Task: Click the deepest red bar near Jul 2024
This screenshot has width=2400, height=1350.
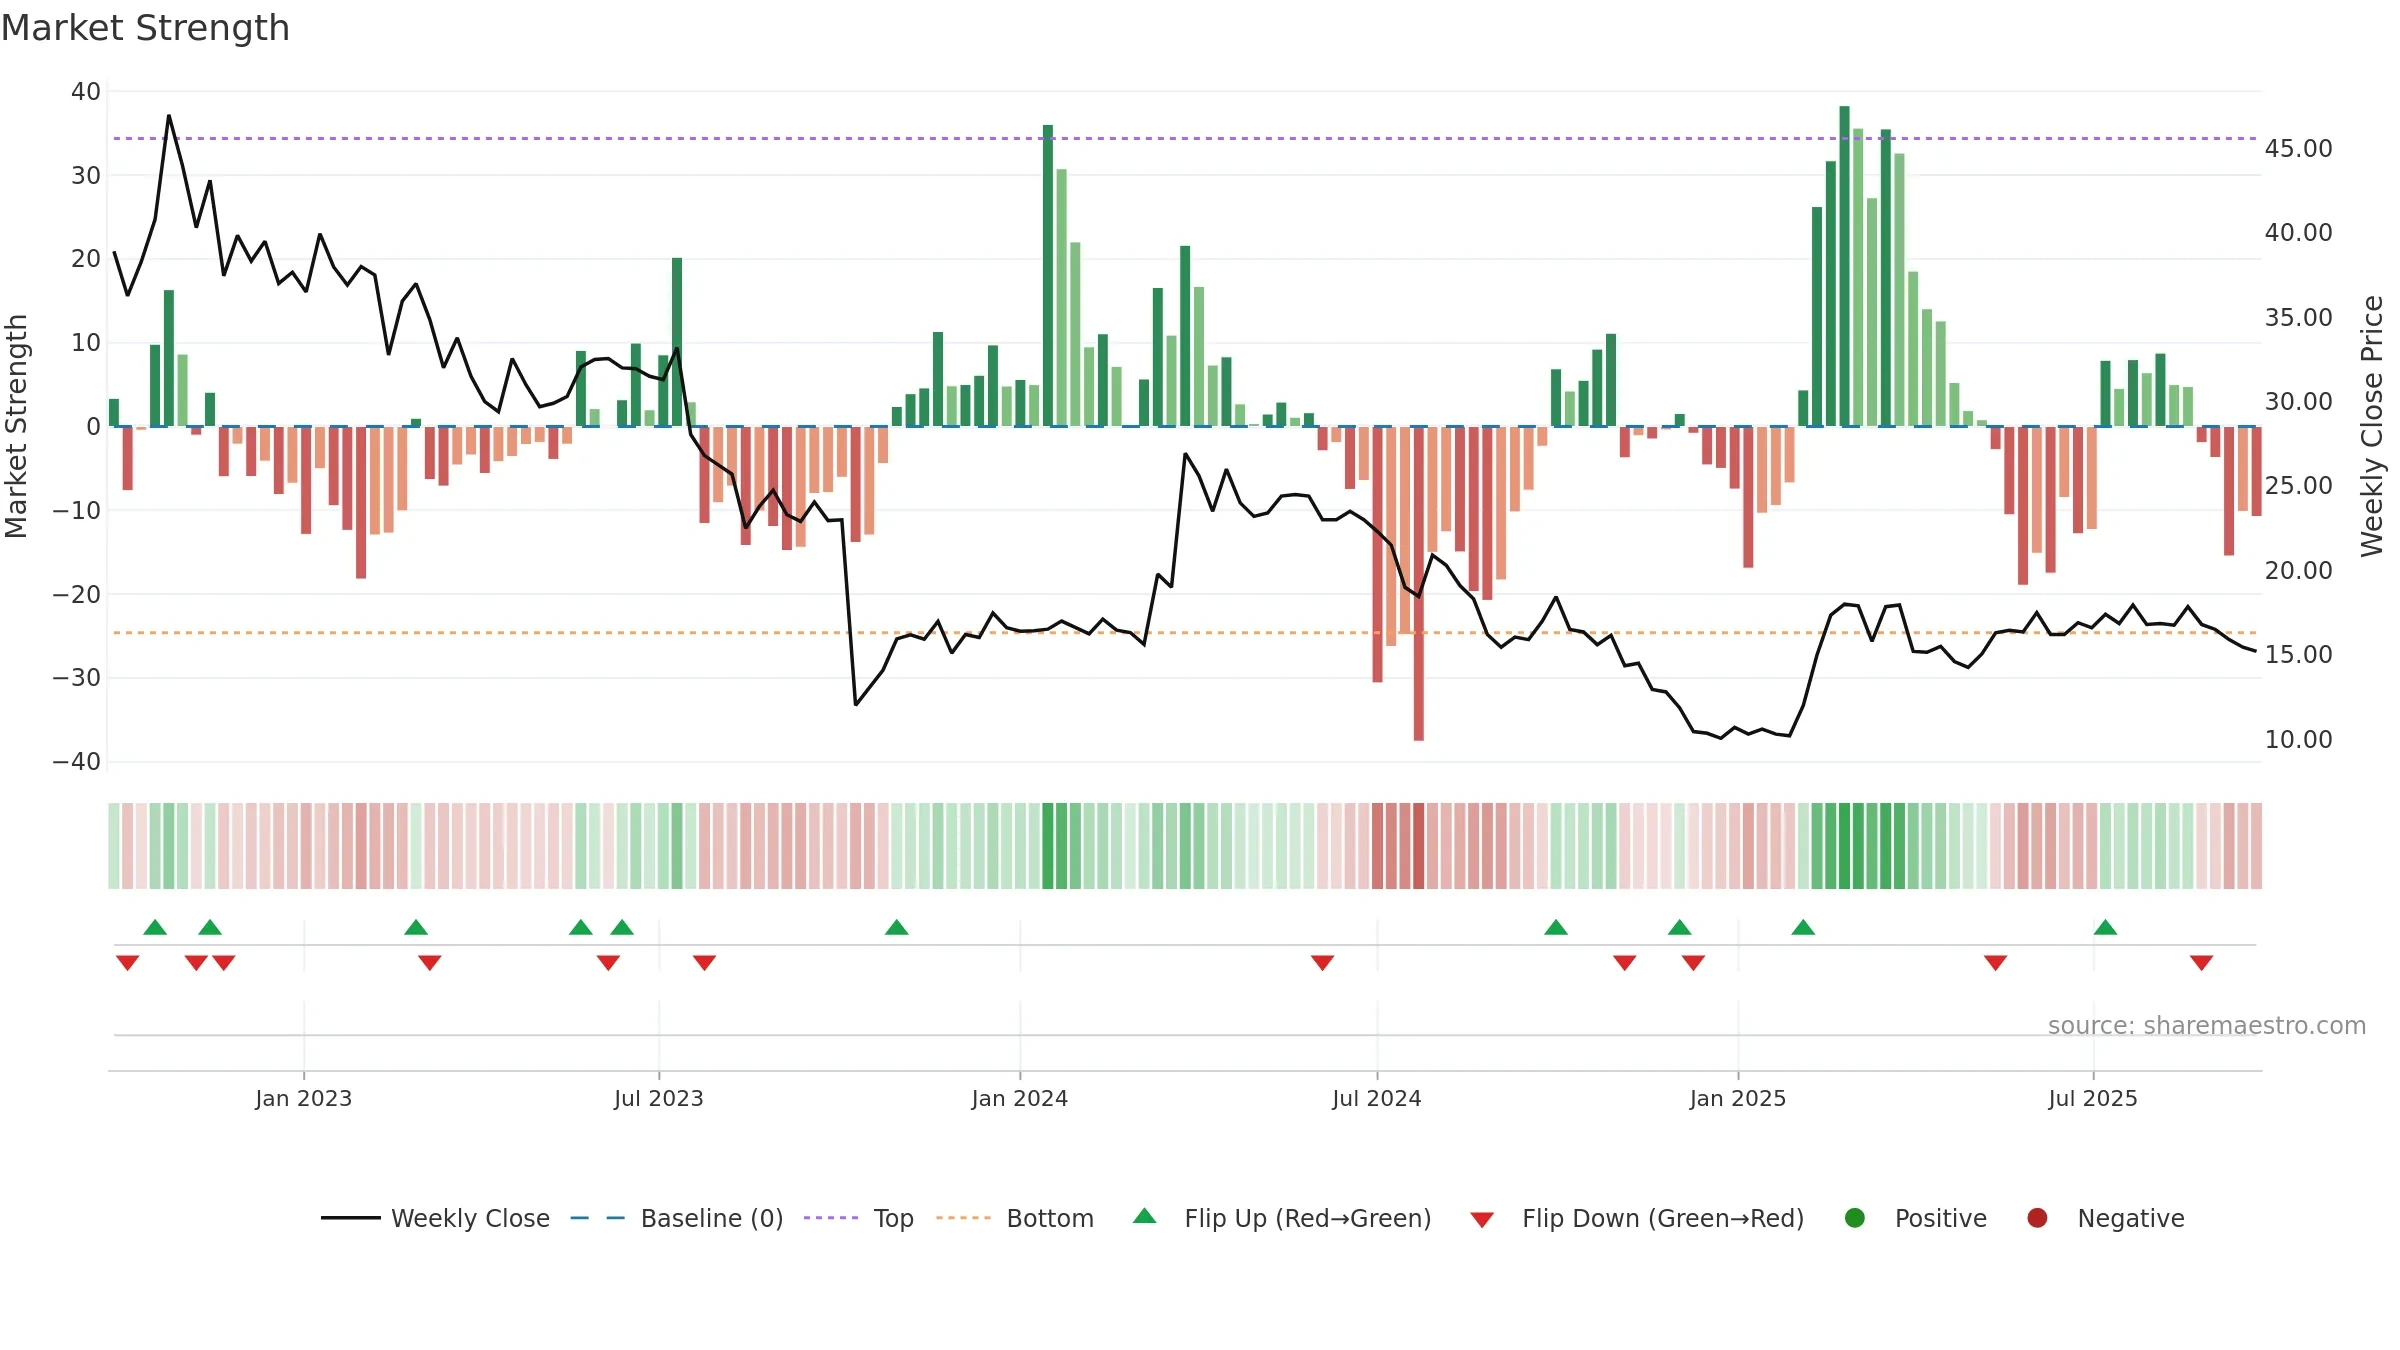Action: [1419, 584]
